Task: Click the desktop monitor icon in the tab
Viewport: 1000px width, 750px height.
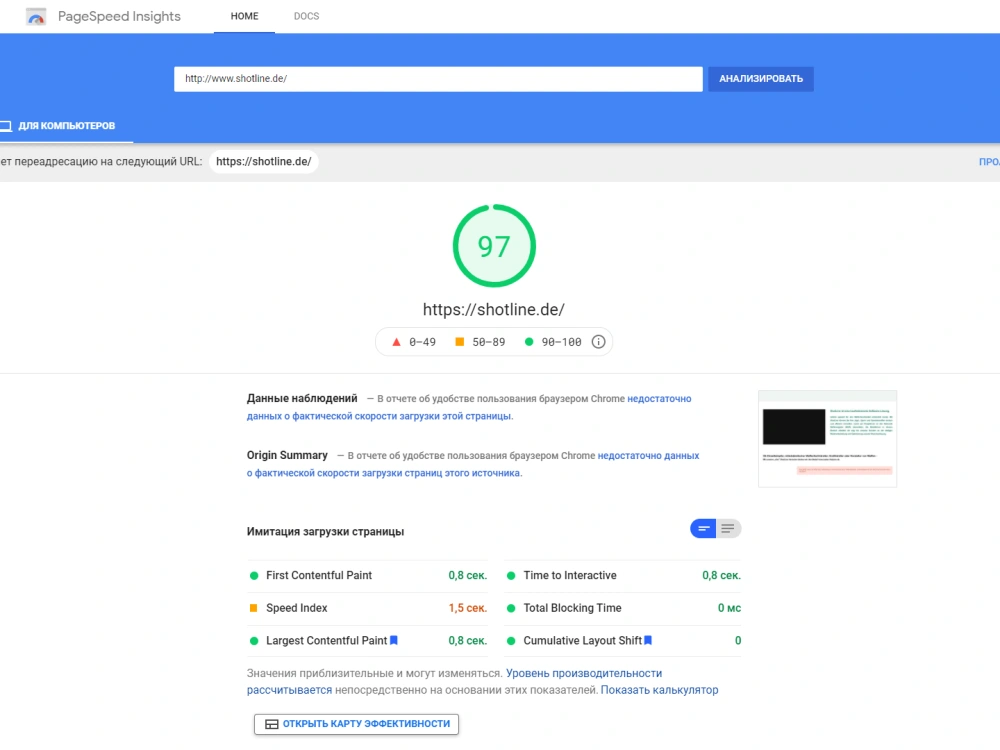Action: pos(6,126)
